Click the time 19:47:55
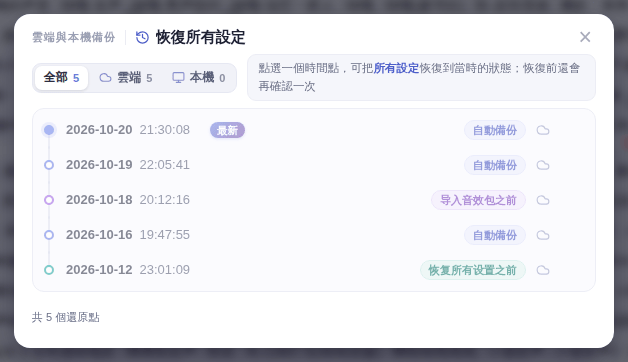The width and height of the screenshot is (628, 362). click(x=165, y=235)
